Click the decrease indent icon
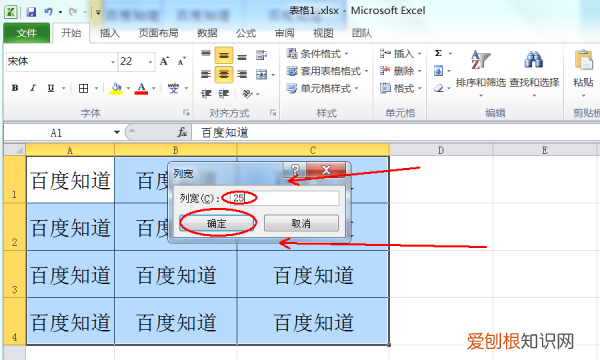Image resolution: width=600 pixels, height=360 pixels. 207,93
